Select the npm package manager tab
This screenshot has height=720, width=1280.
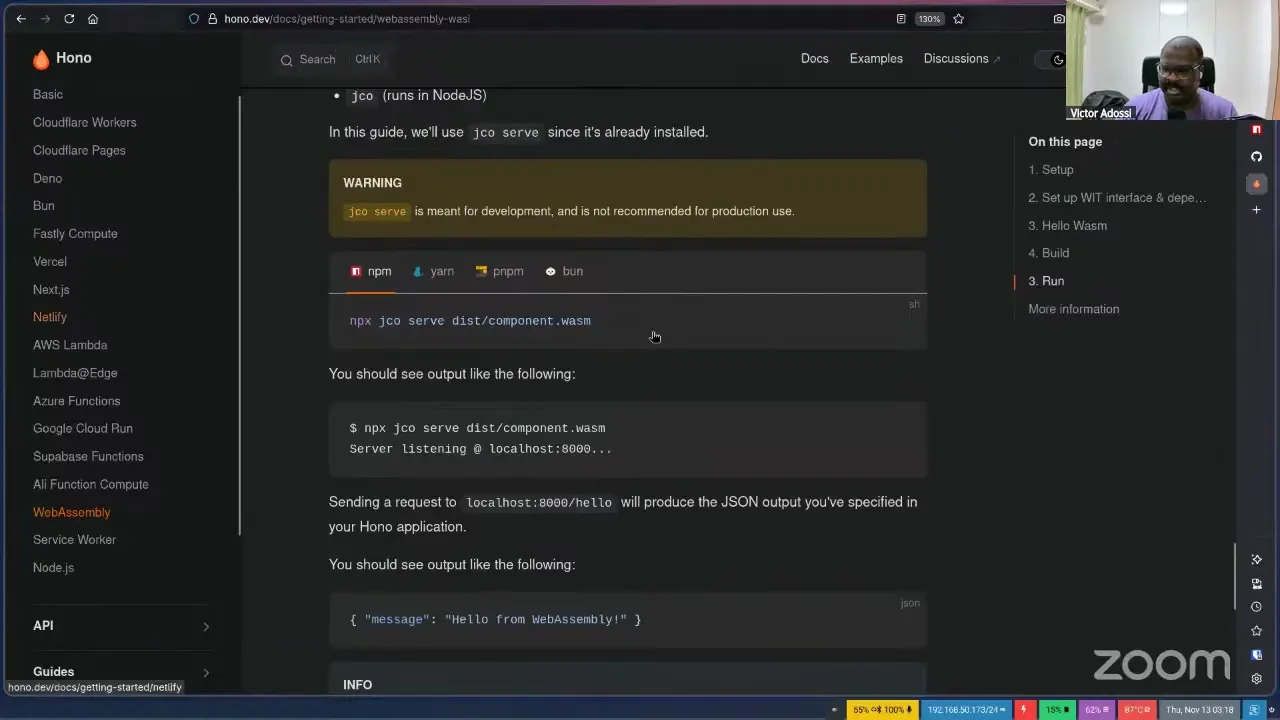(371, 271)
